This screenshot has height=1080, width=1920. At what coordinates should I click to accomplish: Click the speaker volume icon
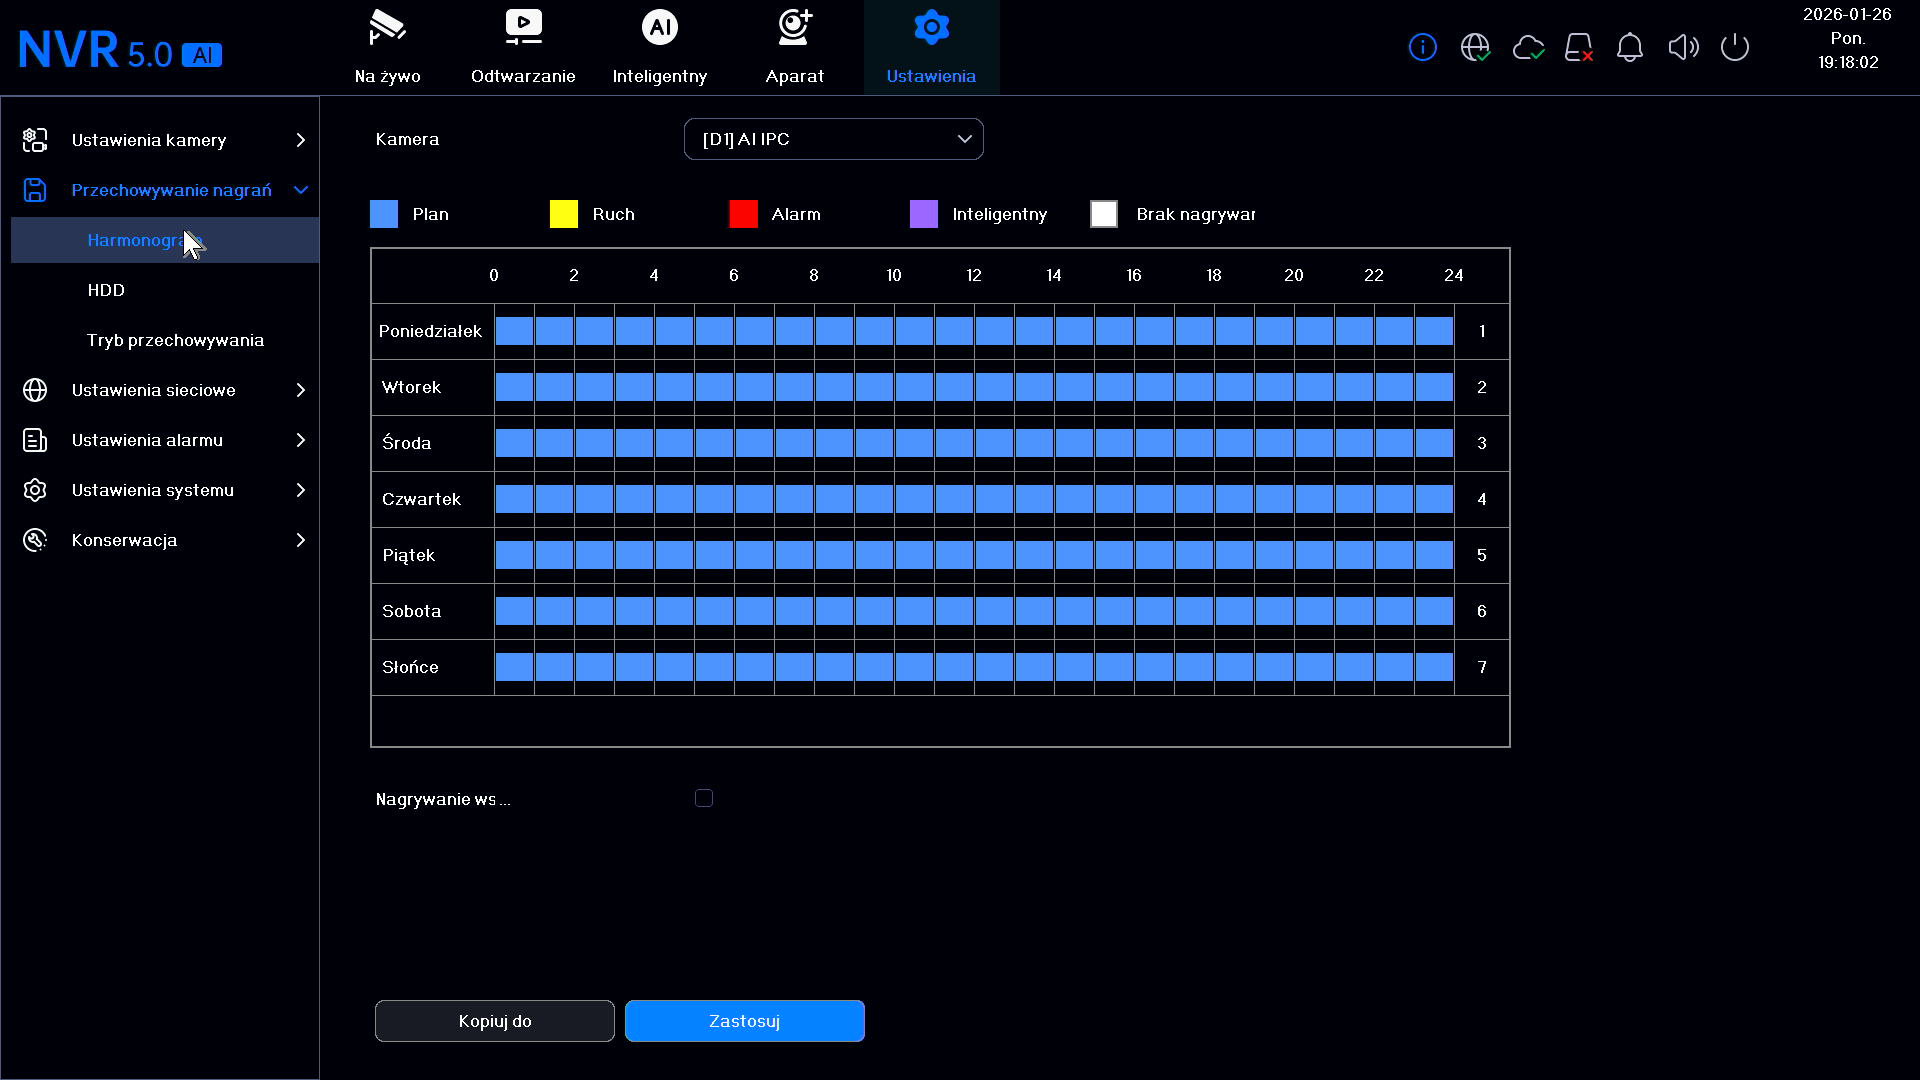click(x=1683, y=47)
